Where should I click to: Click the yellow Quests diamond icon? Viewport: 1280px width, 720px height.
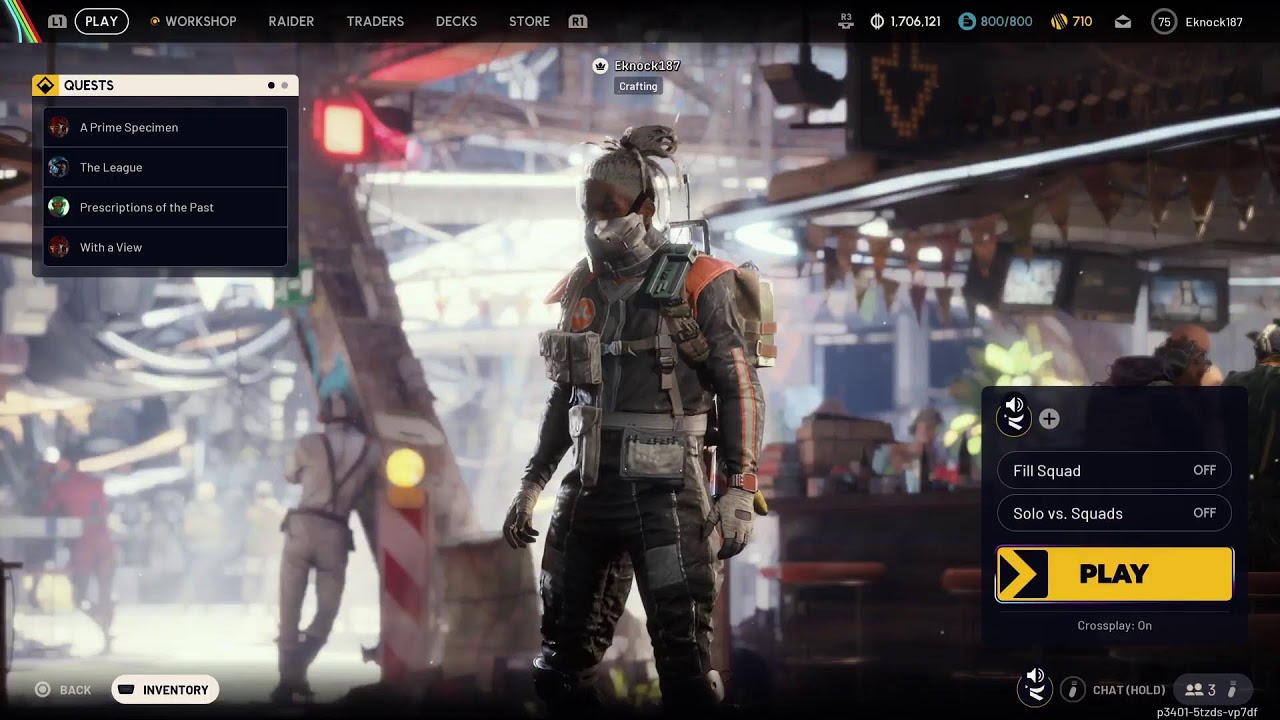45,85
